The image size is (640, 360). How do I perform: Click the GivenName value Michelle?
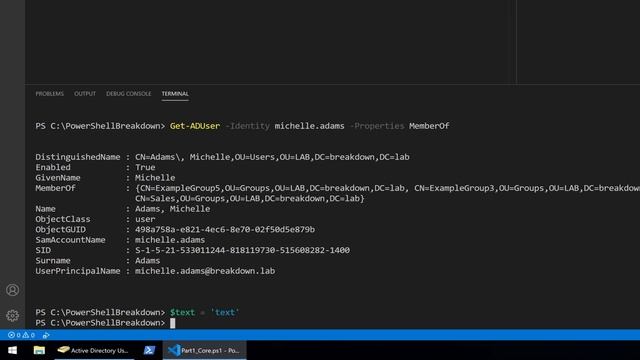tap(155, 178)
